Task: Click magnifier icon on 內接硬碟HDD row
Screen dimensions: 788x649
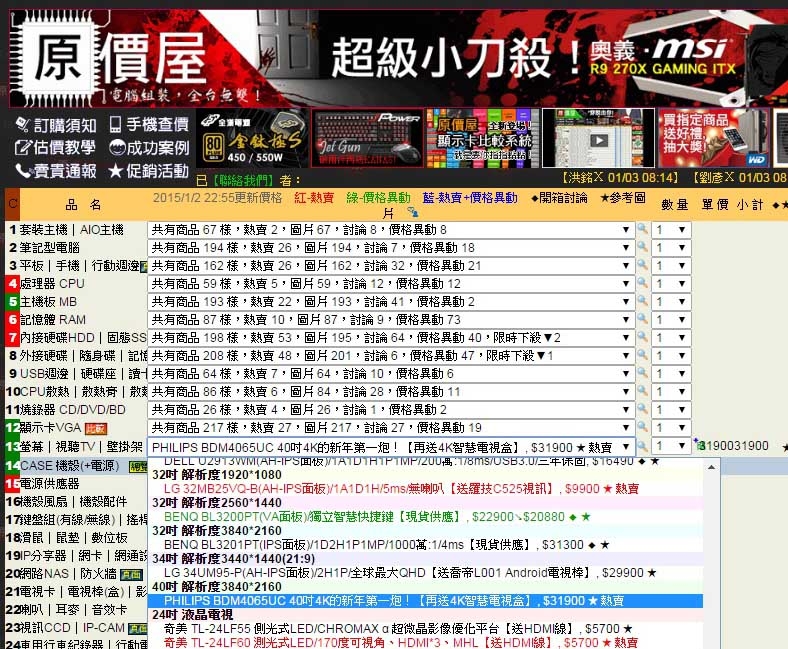Action: pos(642,337)
